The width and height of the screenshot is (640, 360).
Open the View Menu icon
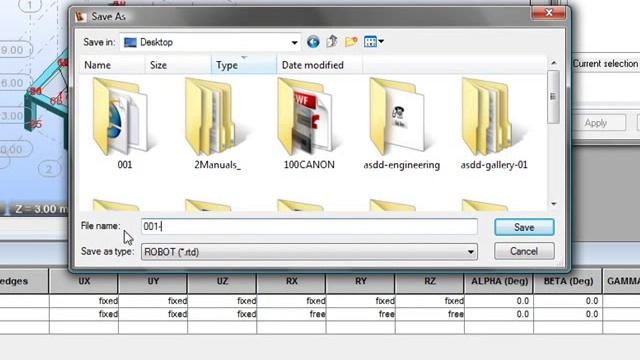point(373,41)
